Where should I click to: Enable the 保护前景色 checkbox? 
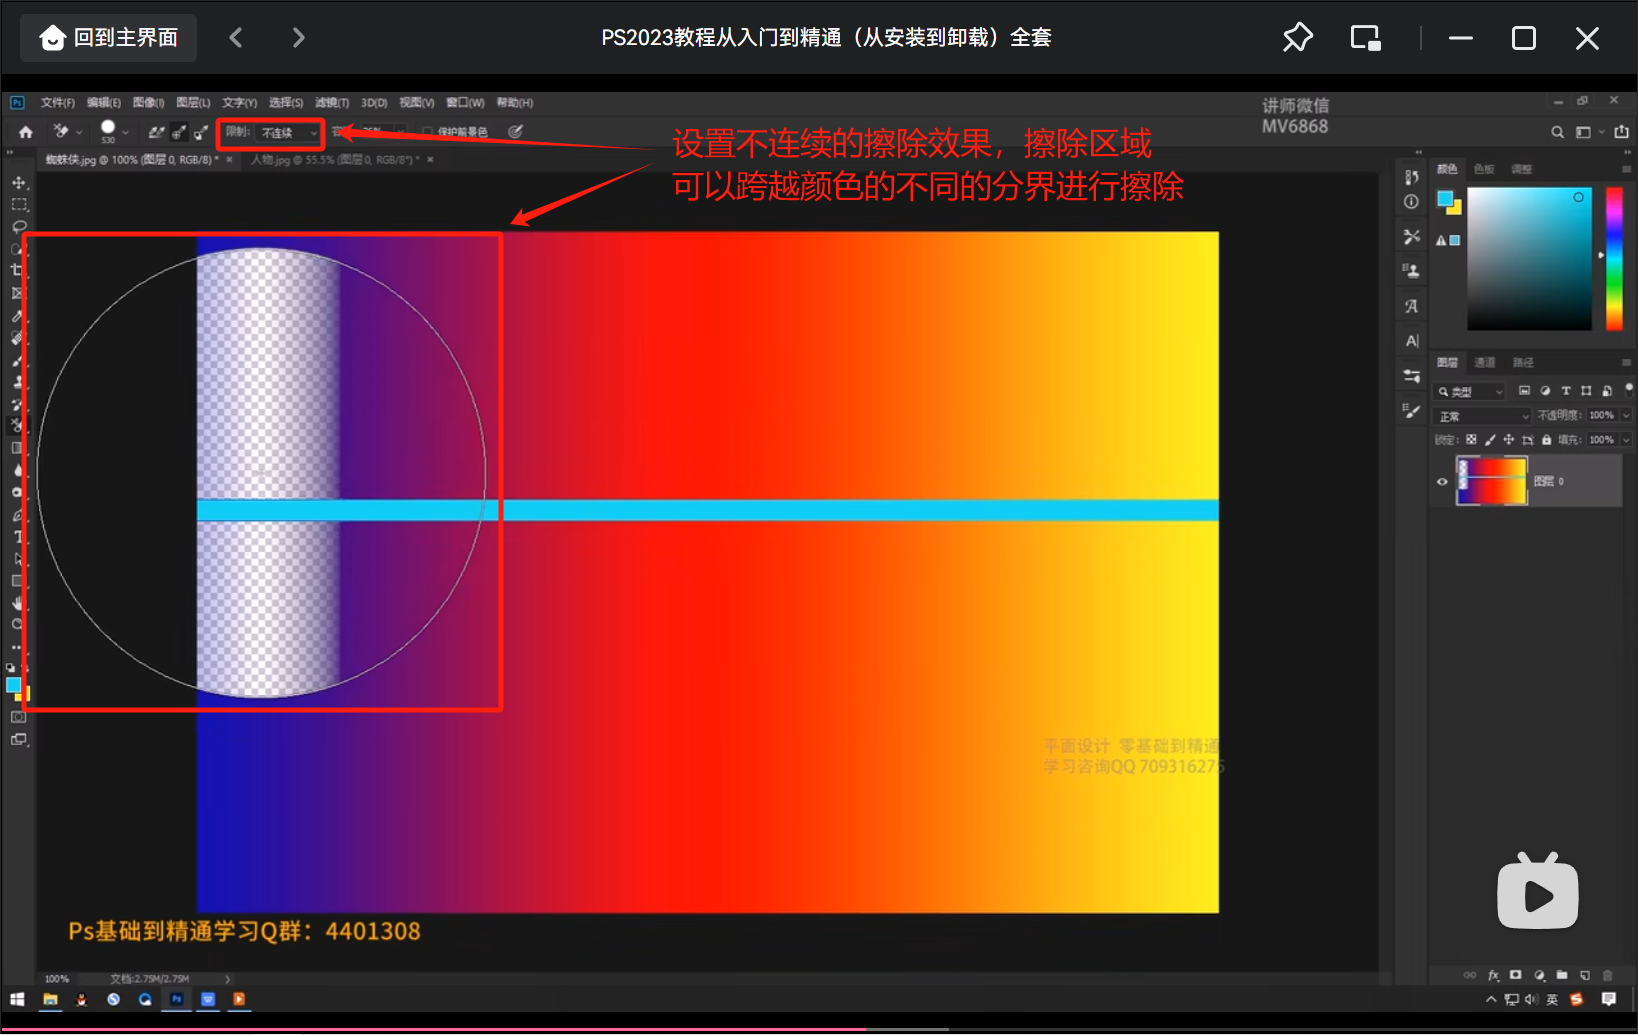(428, 132)
